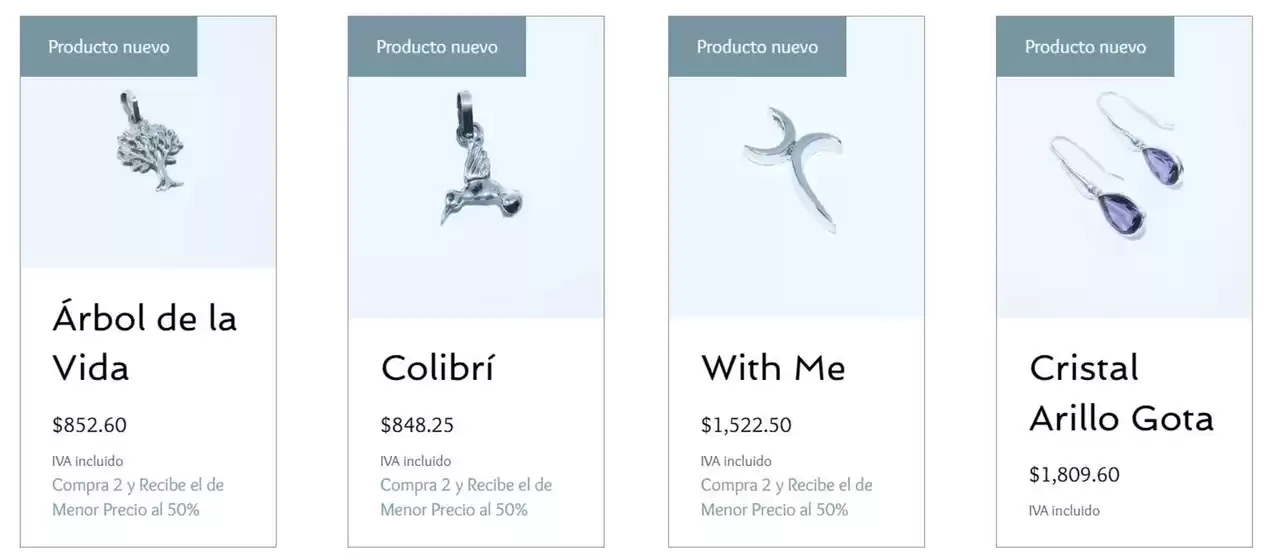This screenshot has height=560, width=1271.
Task: Click the Árbol de la Vida title
Action: pyautogui.click(x=144, y=343)
